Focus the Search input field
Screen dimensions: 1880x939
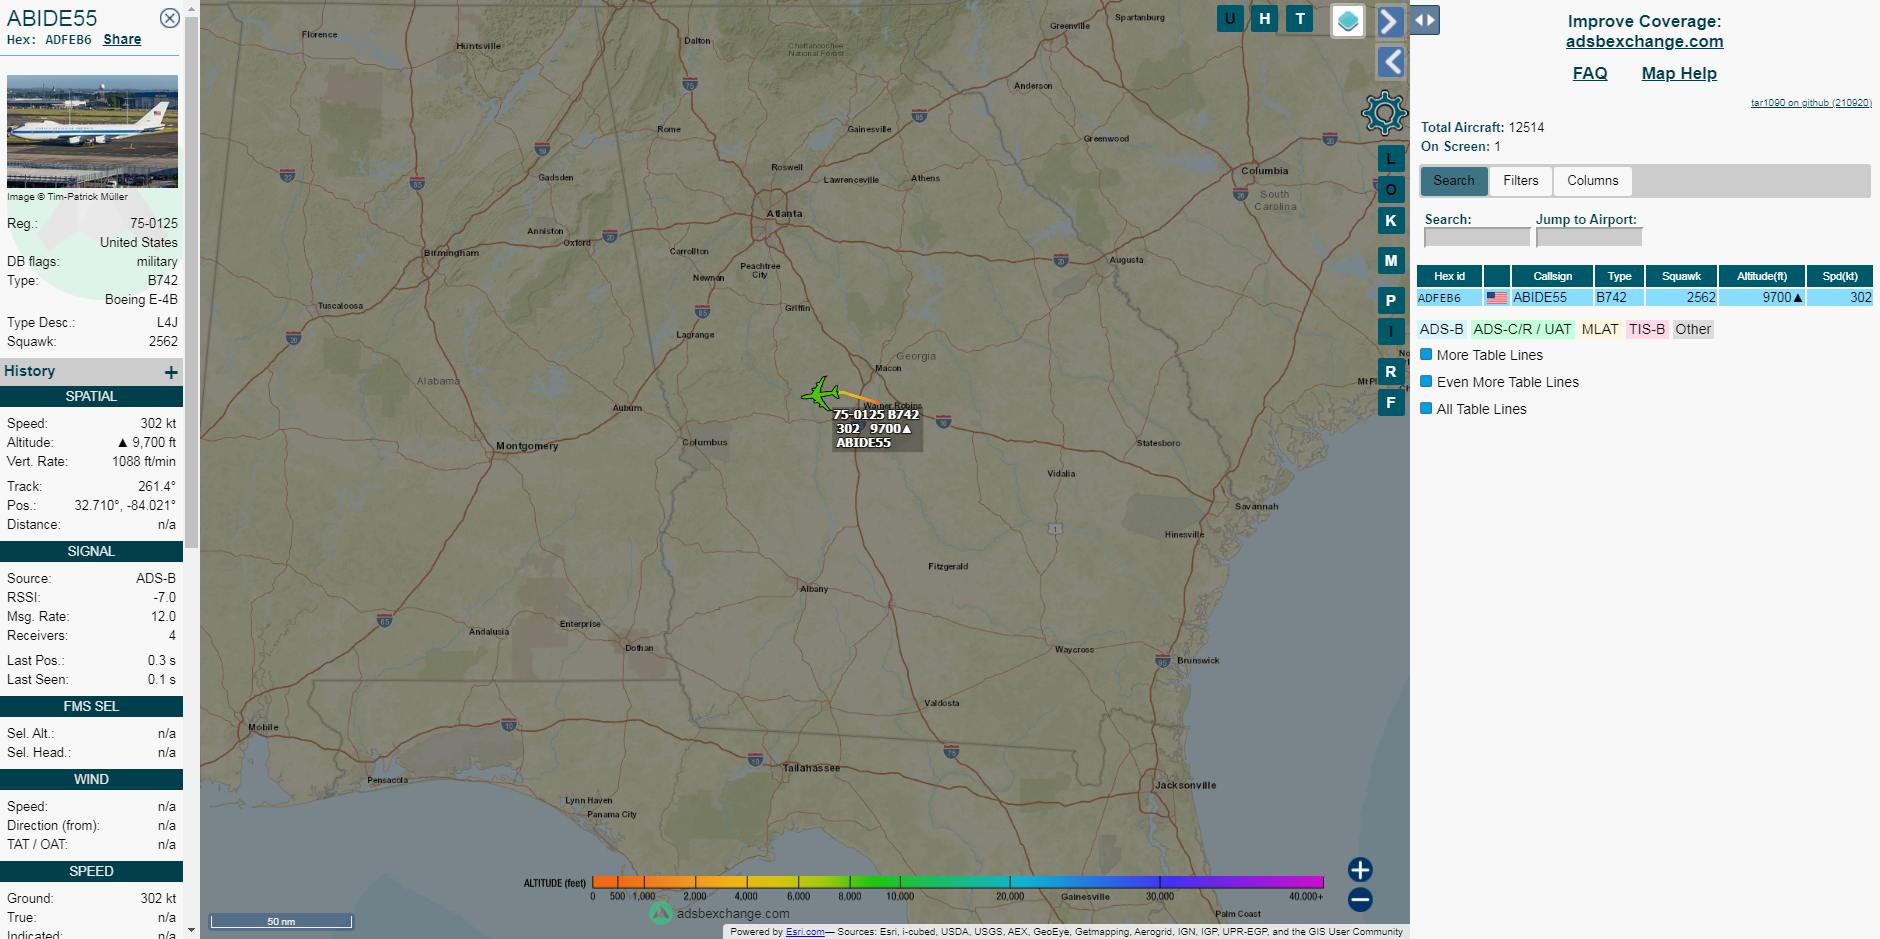(x=1477, y=237)
